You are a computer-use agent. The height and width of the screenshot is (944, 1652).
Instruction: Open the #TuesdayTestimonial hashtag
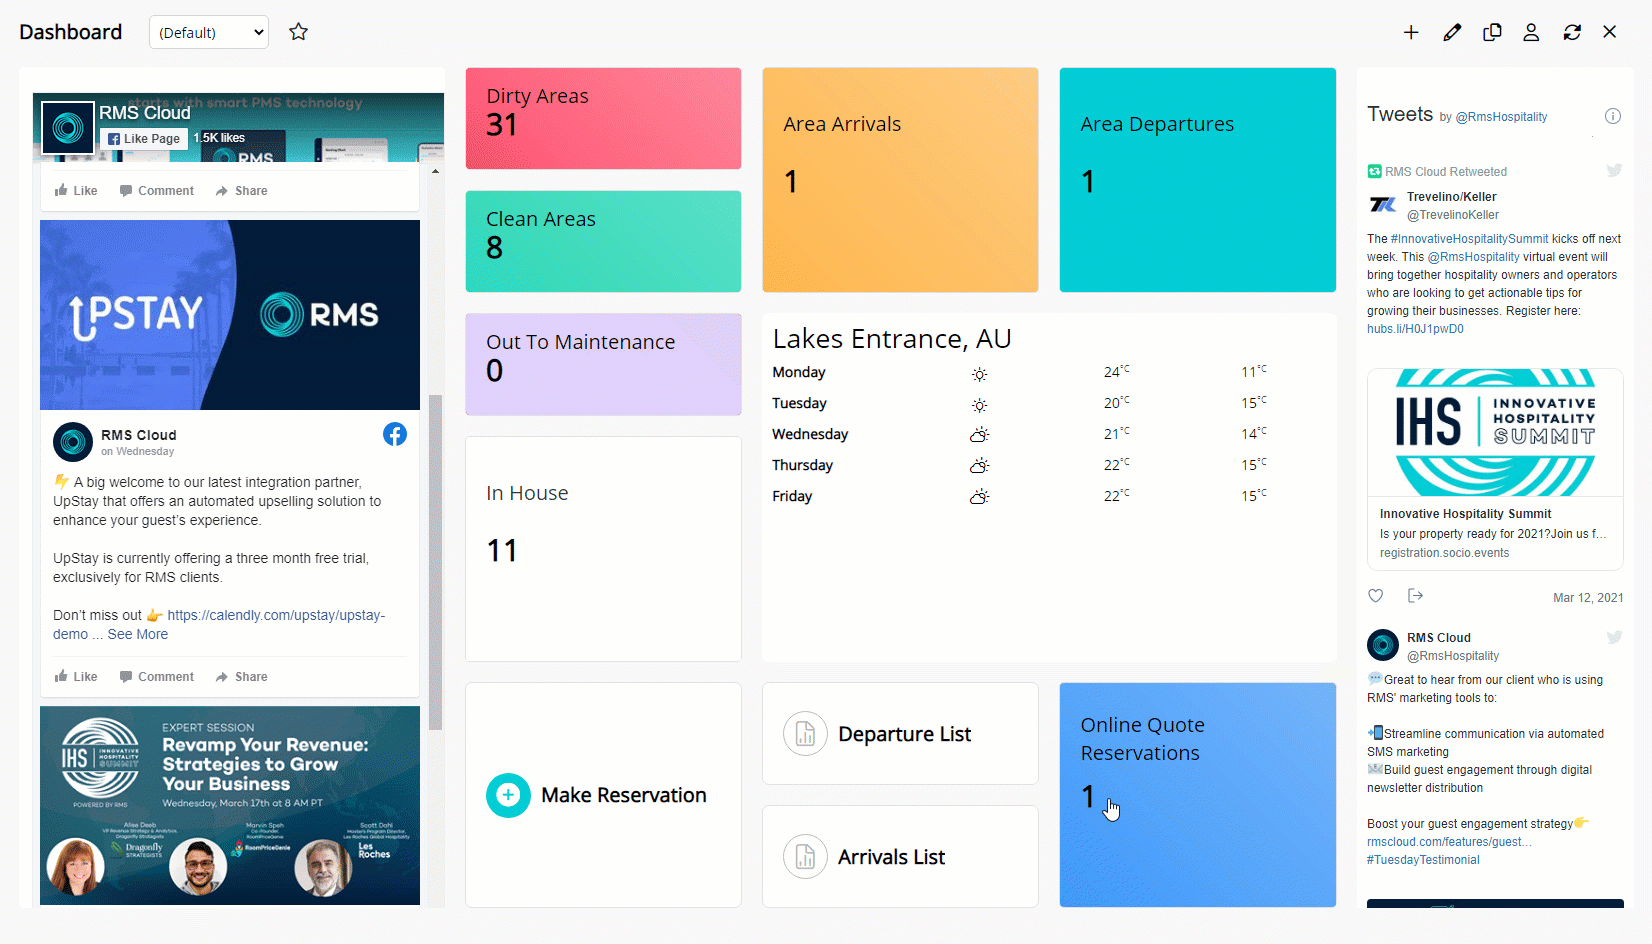pos(1423,860)
